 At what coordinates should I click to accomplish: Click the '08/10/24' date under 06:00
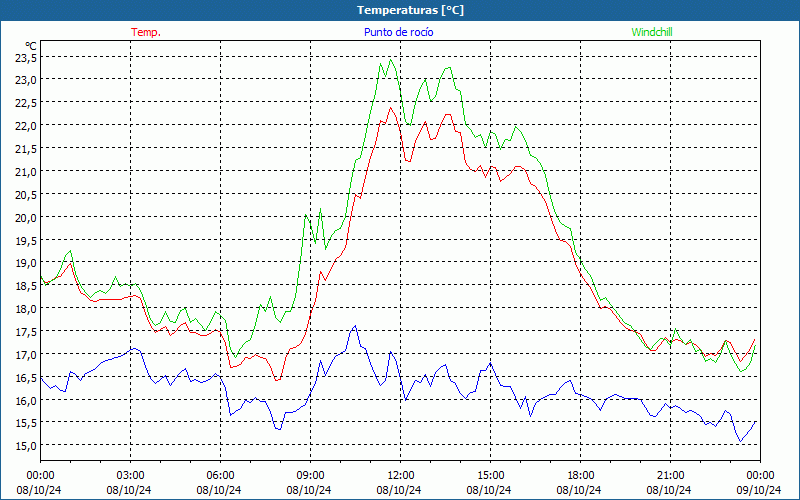[219, 490]
